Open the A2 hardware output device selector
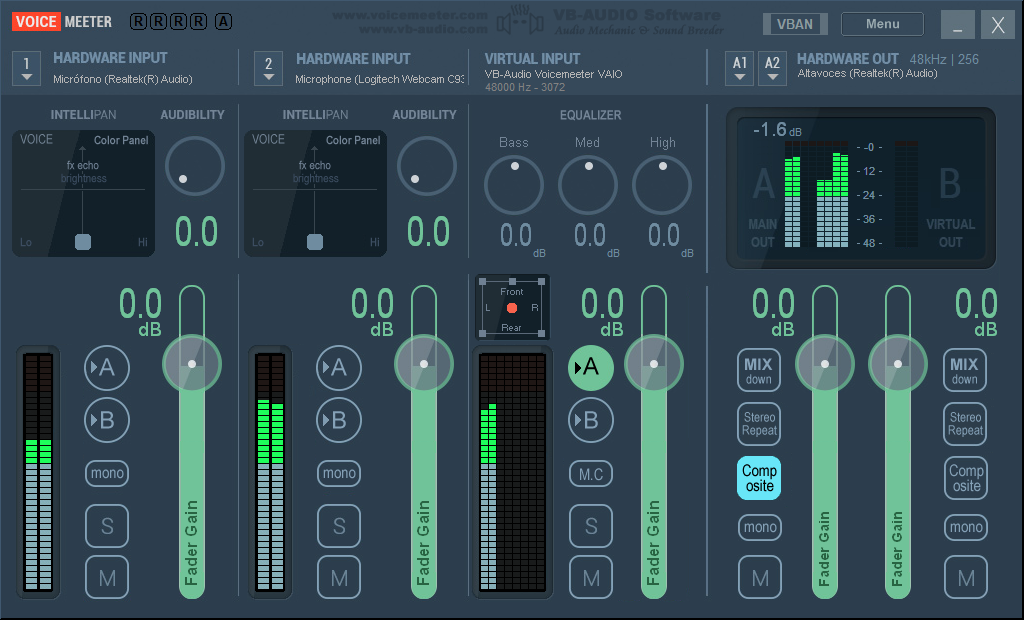 772,69
